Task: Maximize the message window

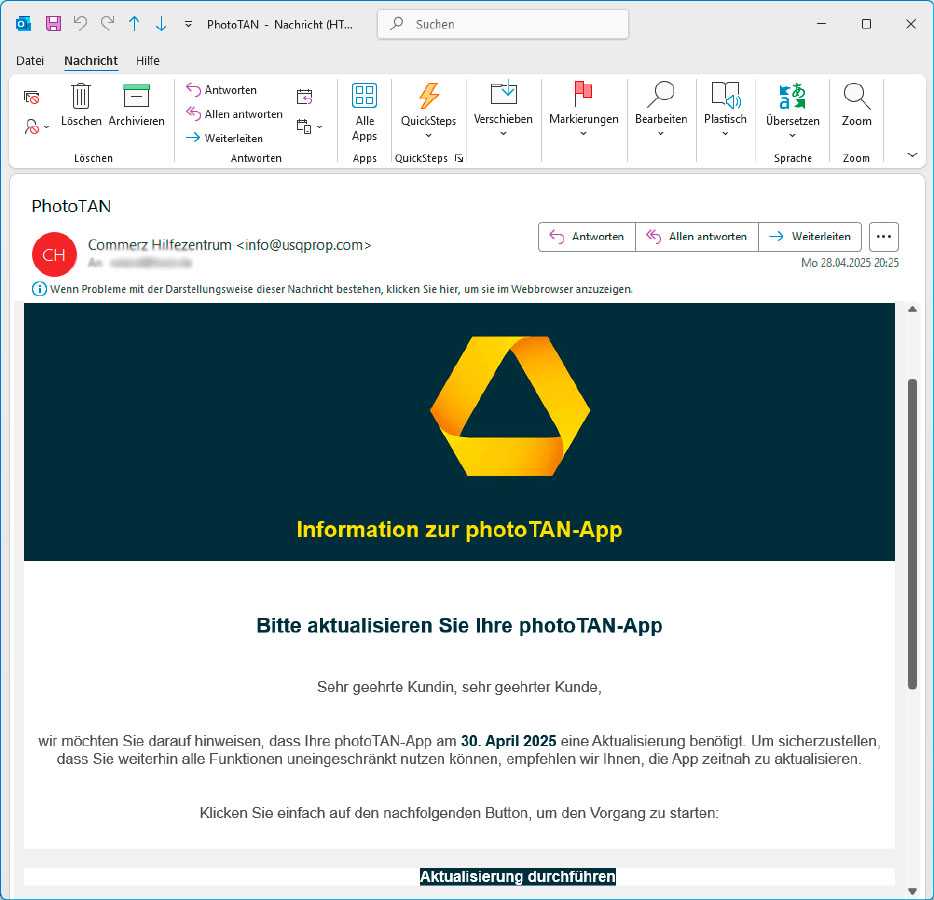Action: [x=866, y=24]
